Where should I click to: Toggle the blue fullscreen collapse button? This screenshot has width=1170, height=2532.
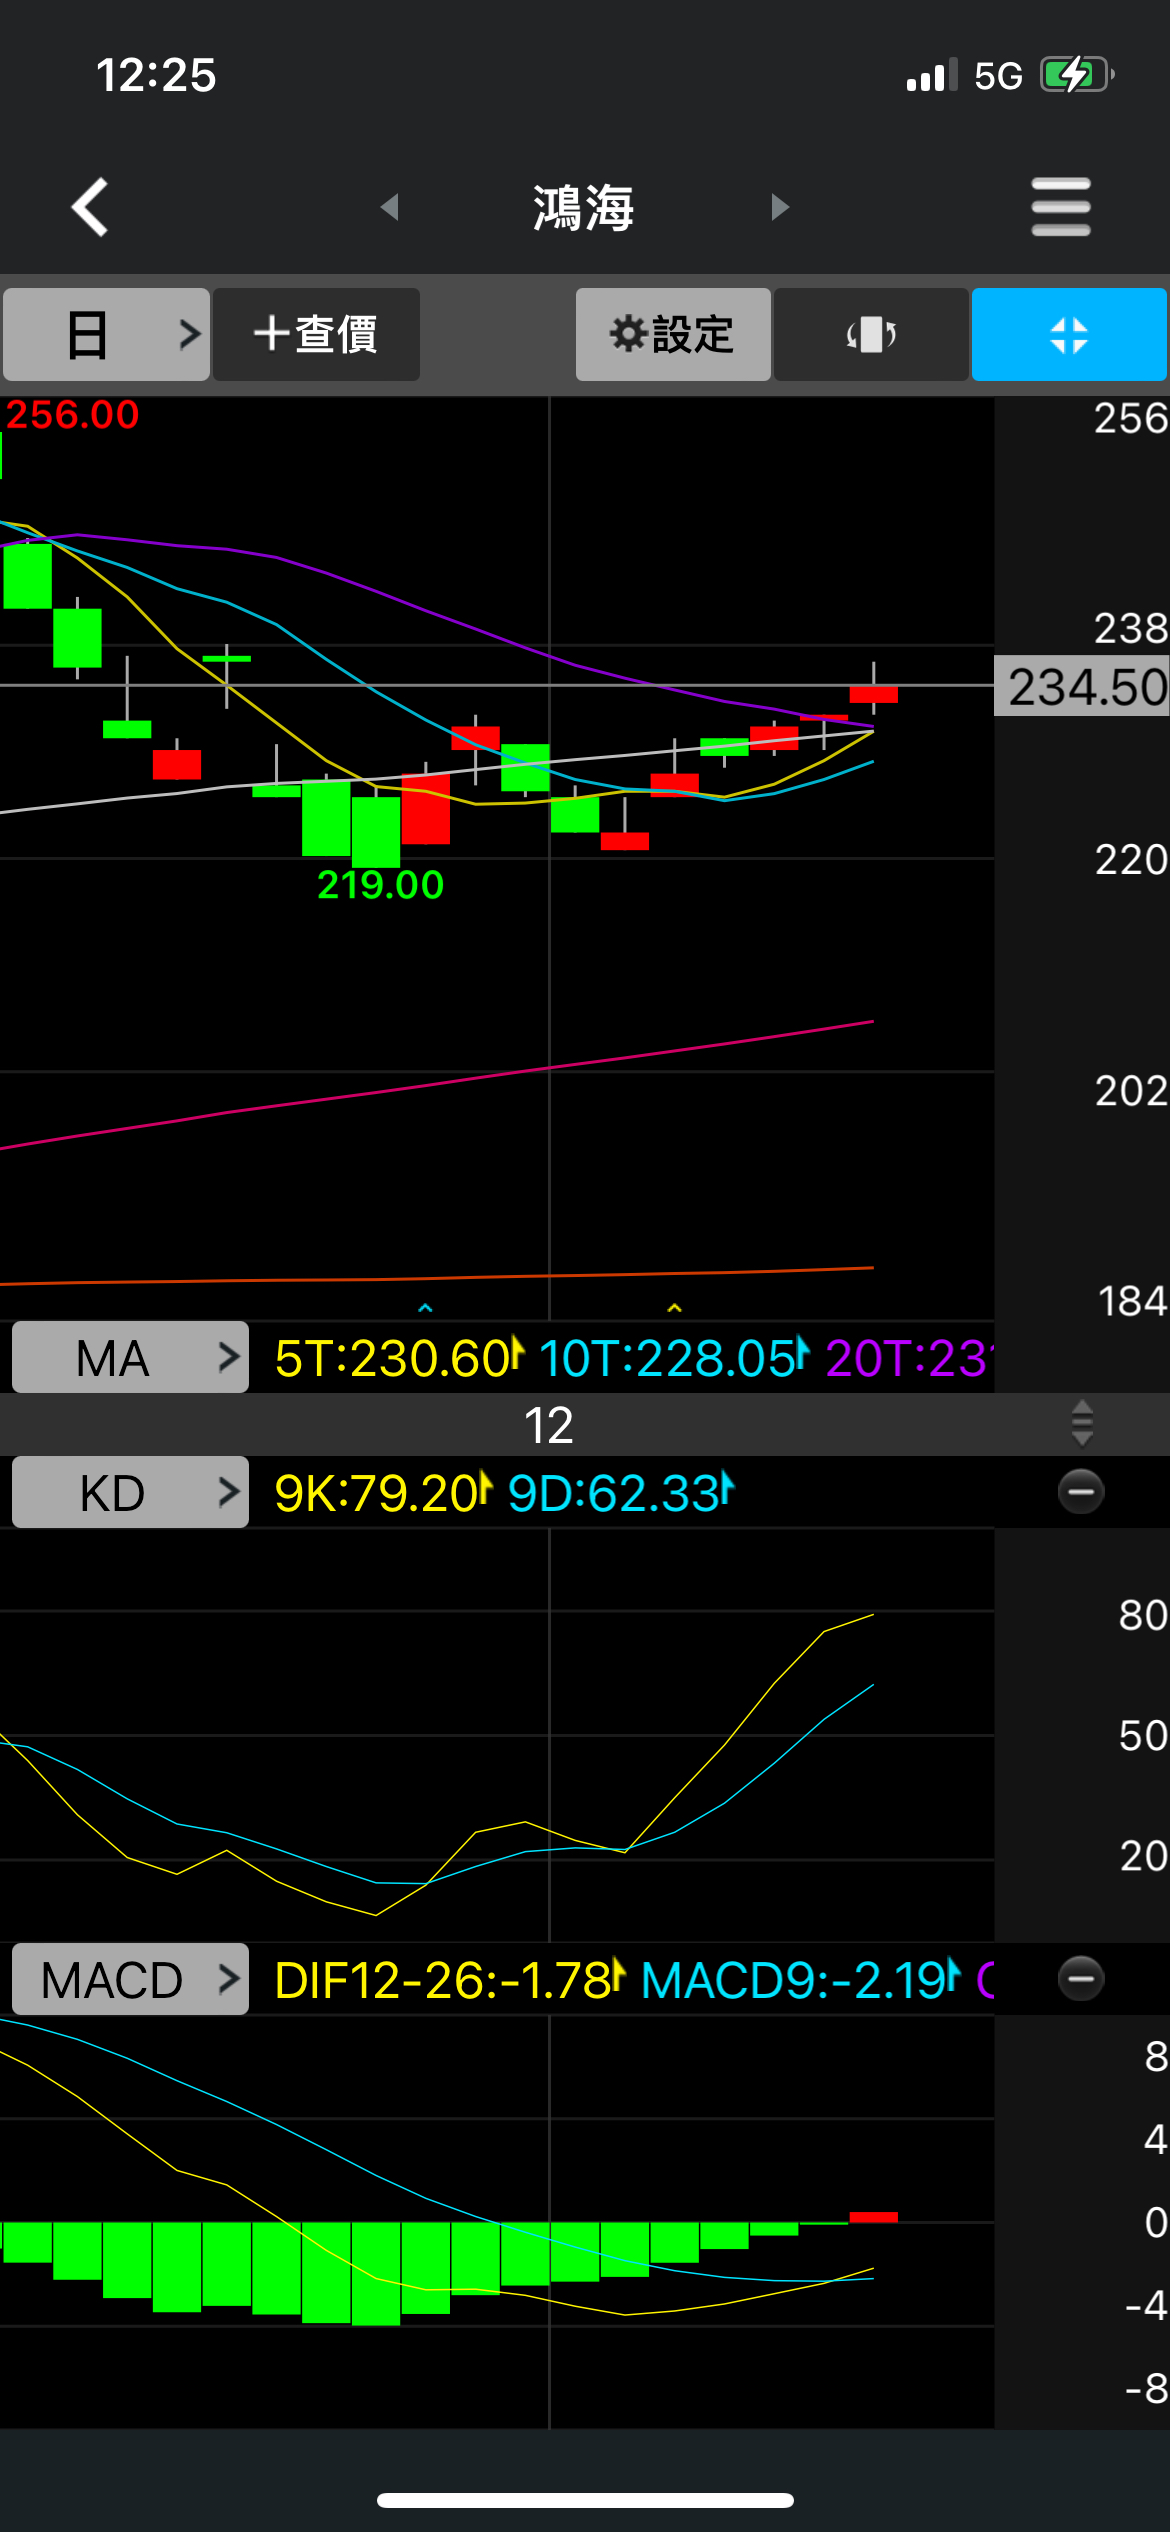(x=1069, y=334)
